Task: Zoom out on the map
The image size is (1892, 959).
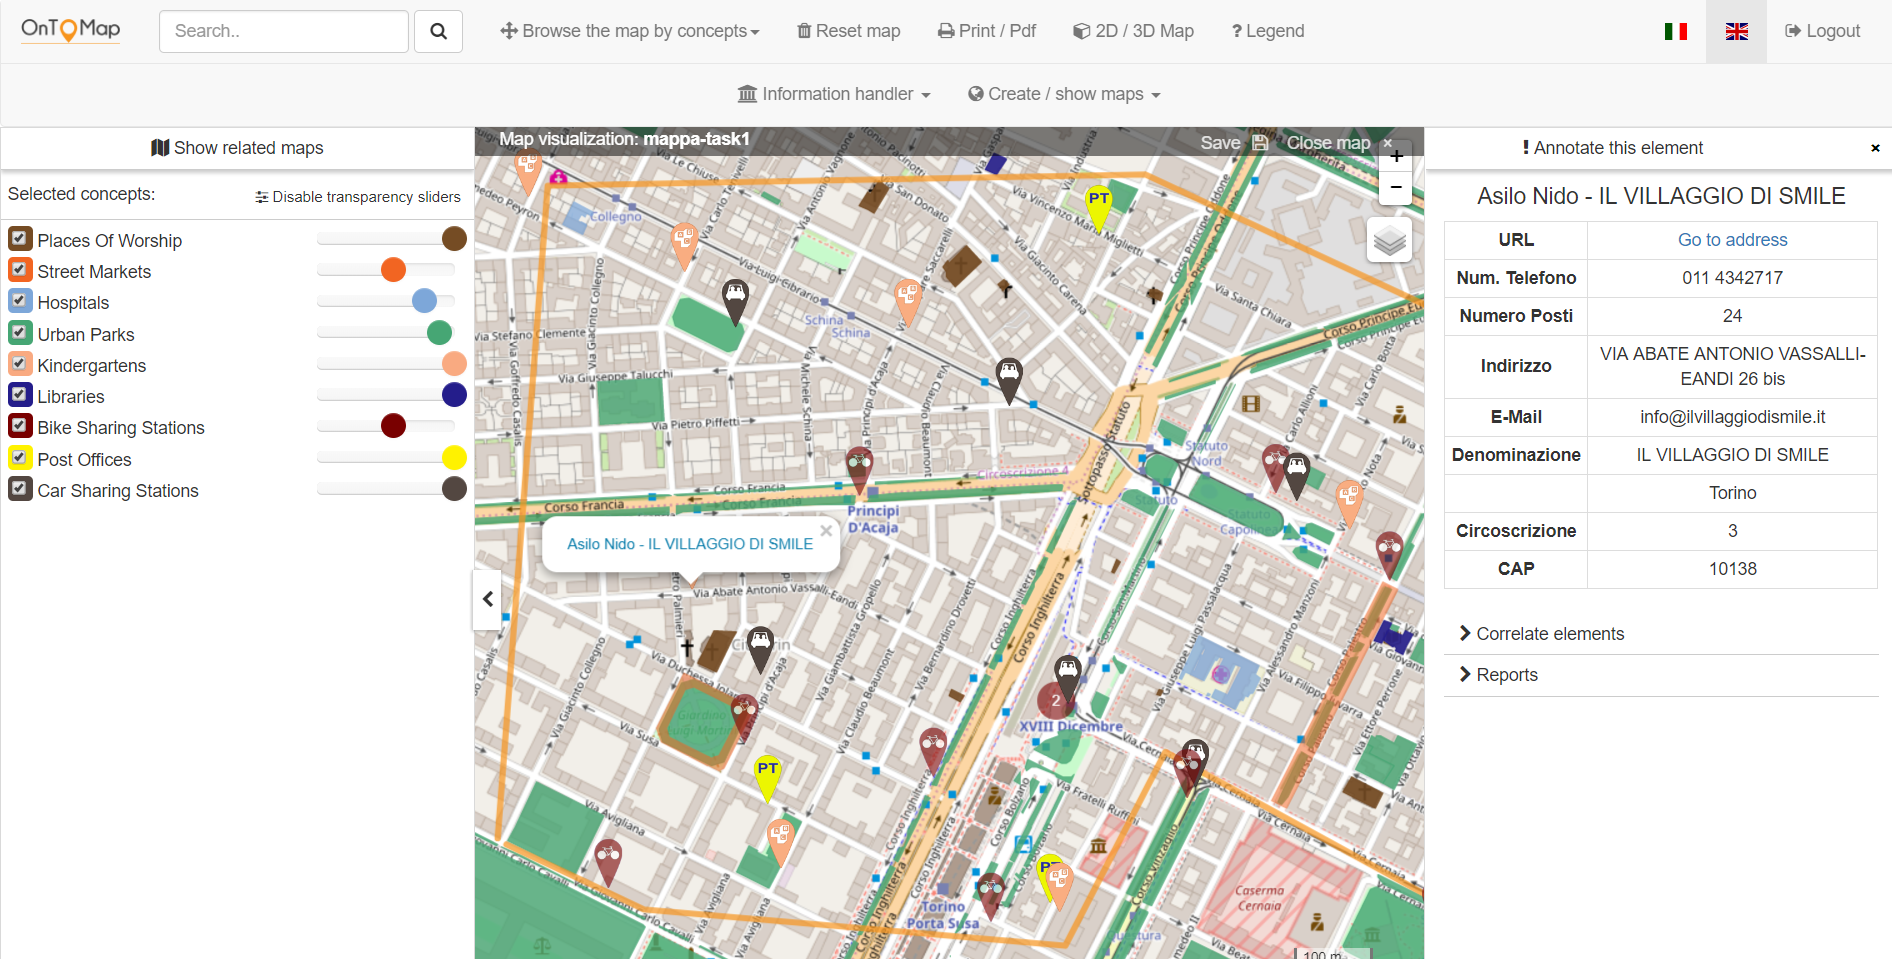Action: tap(1396, 188)
